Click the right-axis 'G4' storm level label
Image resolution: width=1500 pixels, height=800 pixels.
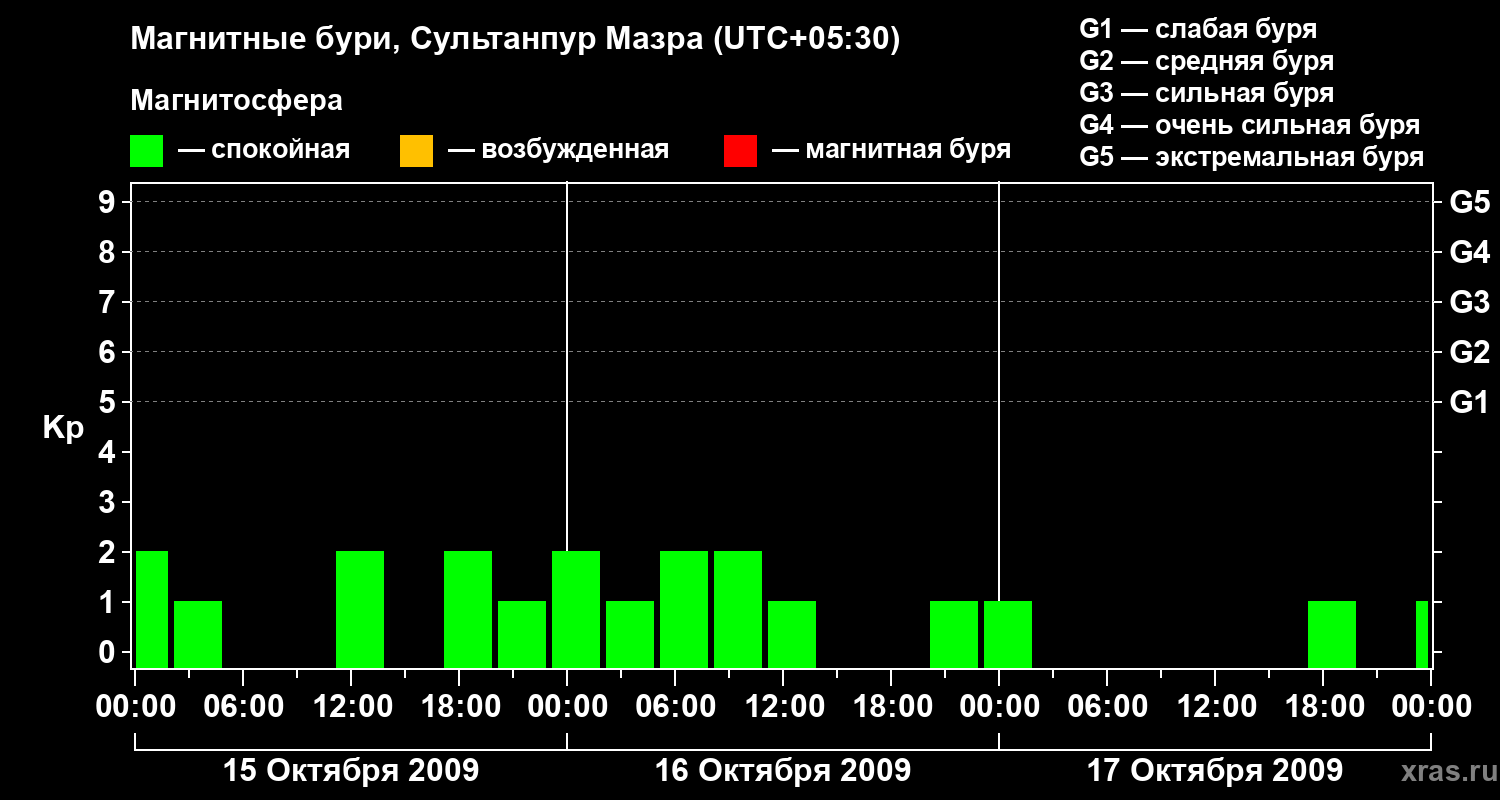tap(1470, 252)
